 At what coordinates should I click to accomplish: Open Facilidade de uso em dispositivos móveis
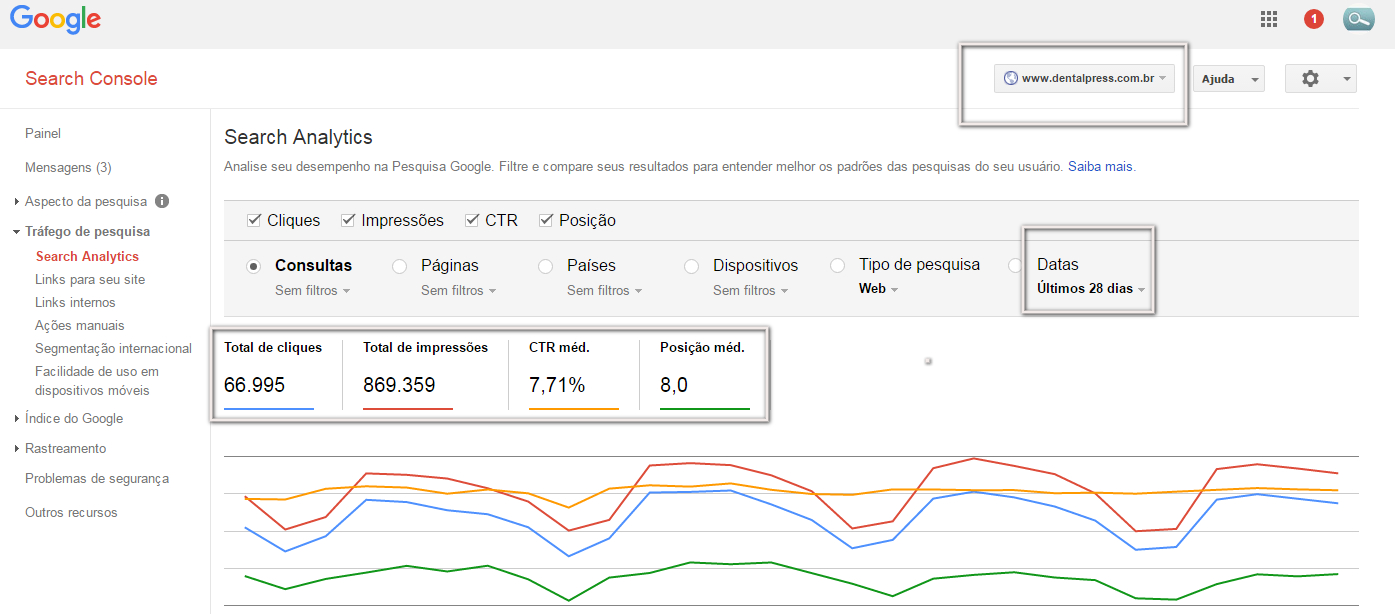(x=97, y=381)
